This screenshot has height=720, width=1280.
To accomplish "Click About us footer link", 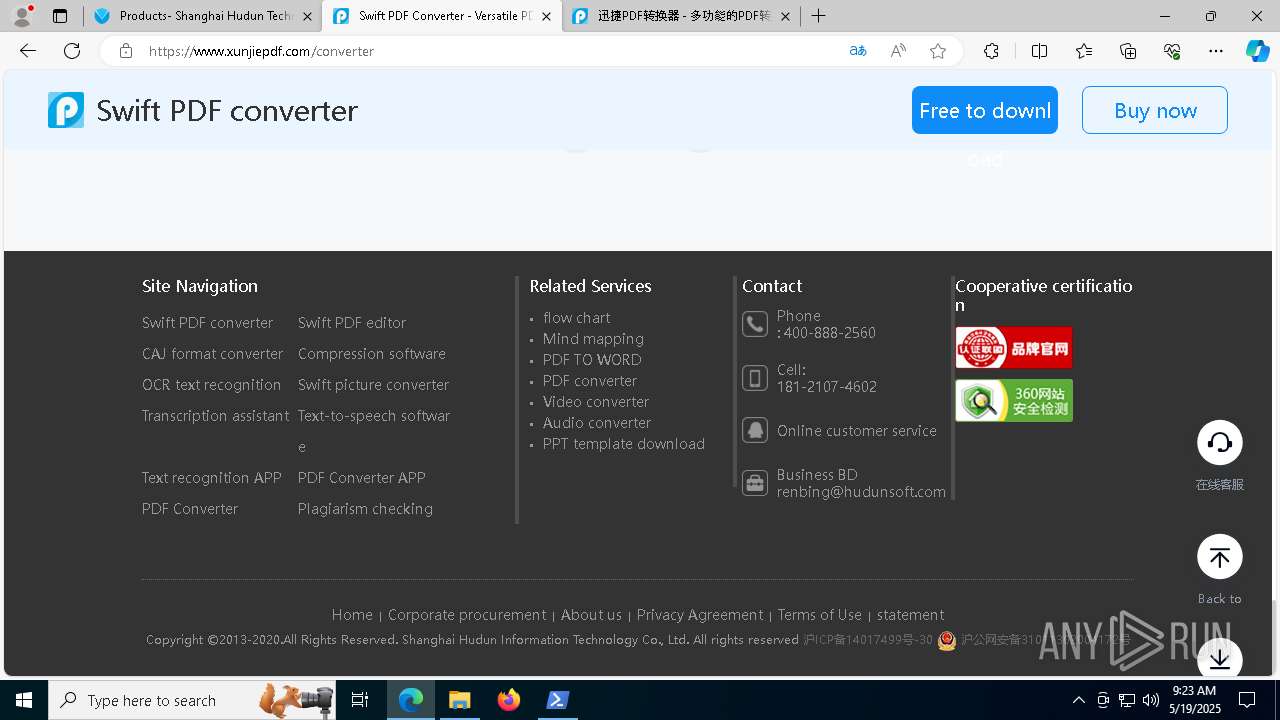I will coord(591,615).
